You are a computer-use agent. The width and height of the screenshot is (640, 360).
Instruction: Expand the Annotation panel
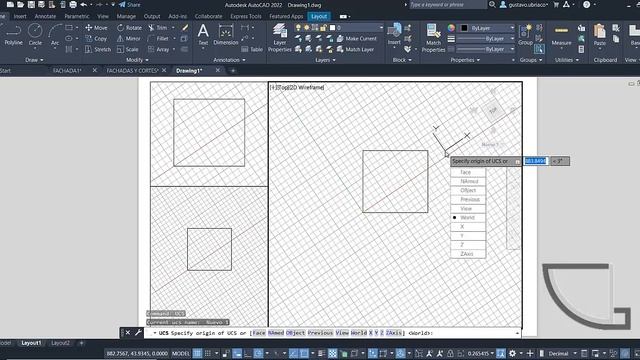[229, 60]
